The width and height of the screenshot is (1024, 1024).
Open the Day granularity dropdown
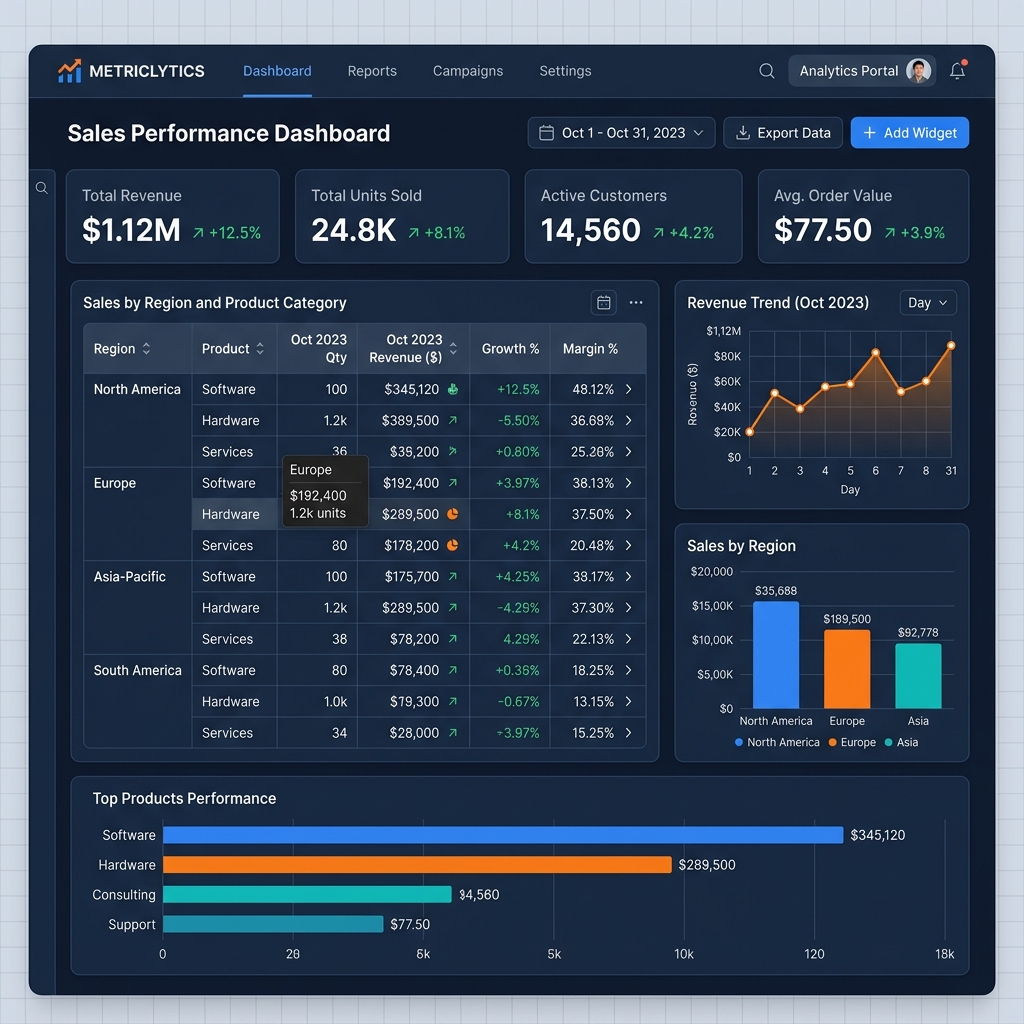click(928, 302)
